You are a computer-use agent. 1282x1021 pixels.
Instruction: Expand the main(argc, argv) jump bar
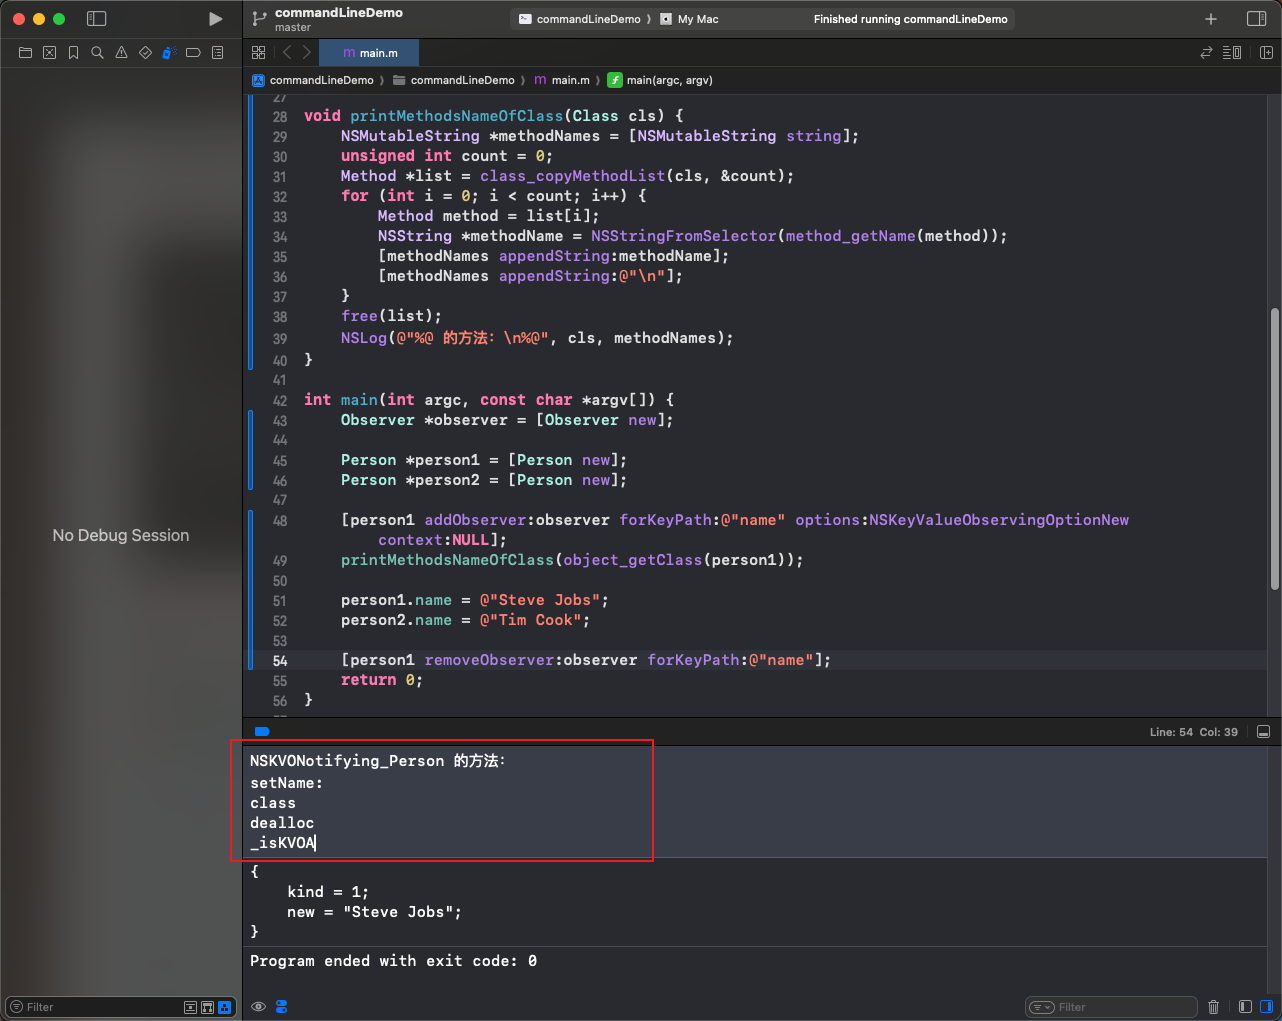pos(668,80)
